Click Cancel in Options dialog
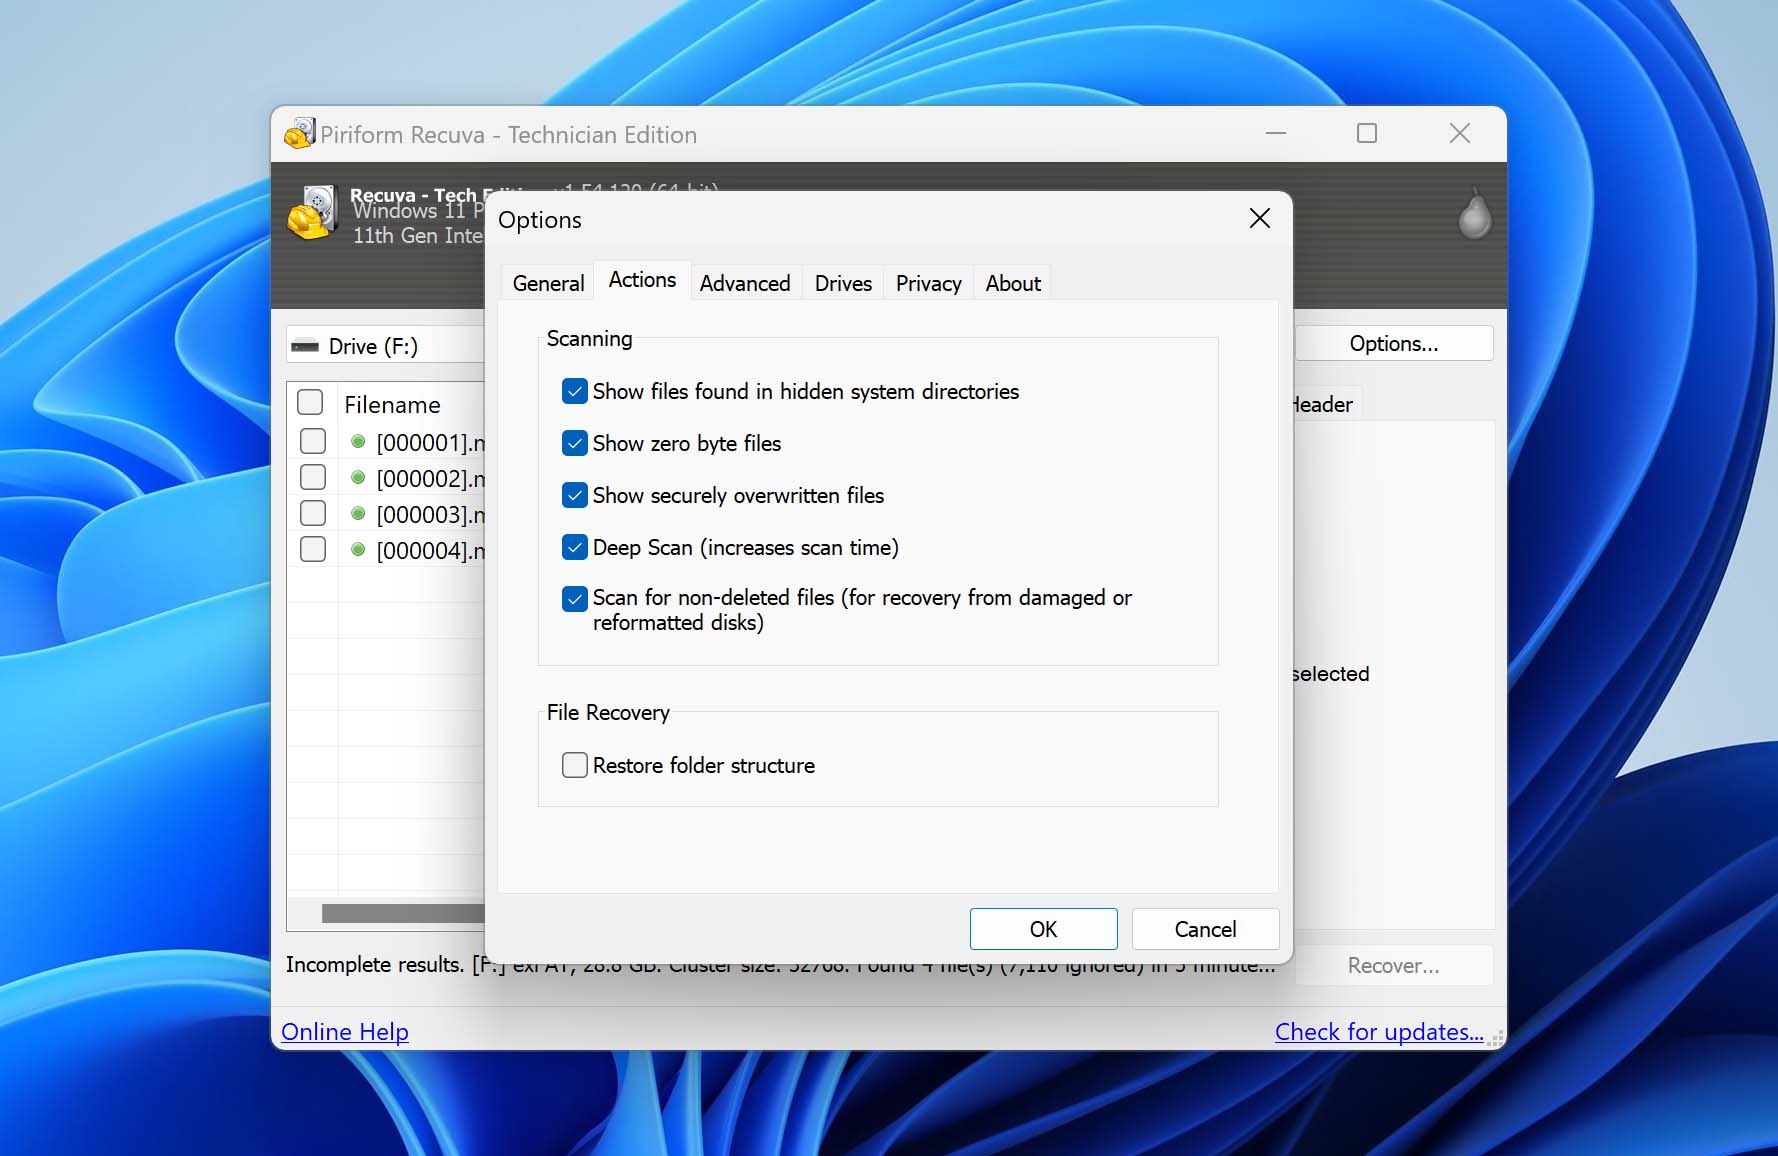The width and height of the screenshot is (1778, 1156). [x=1205, y=929]
